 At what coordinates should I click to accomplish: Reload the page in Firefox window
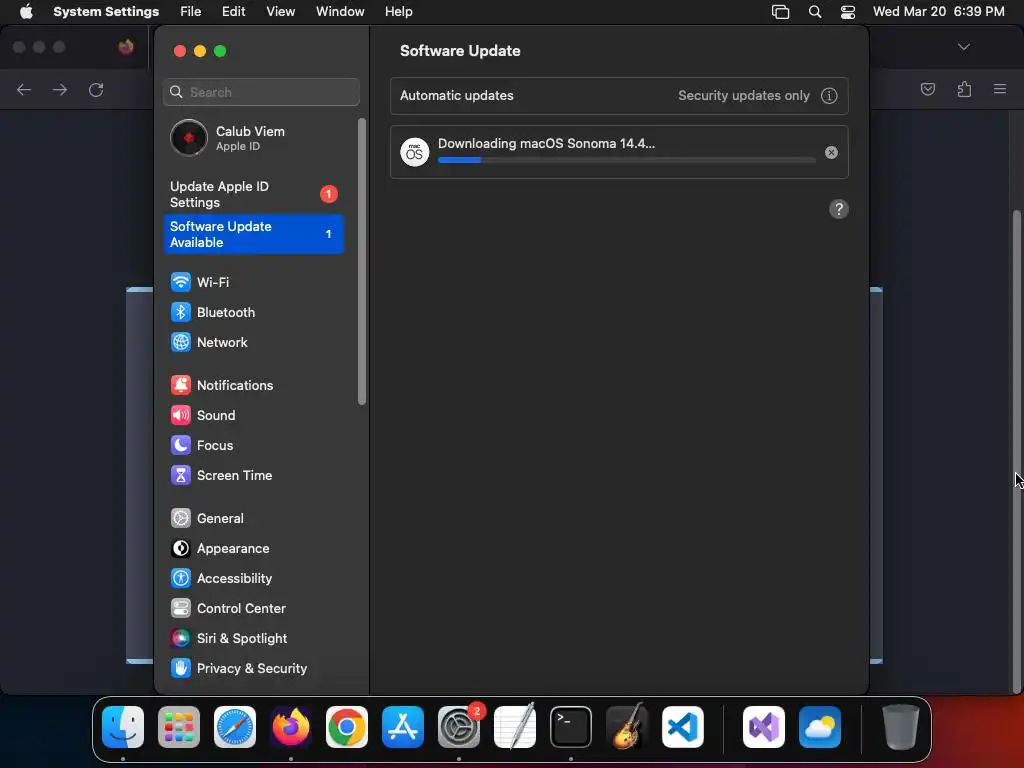[96, 89]
